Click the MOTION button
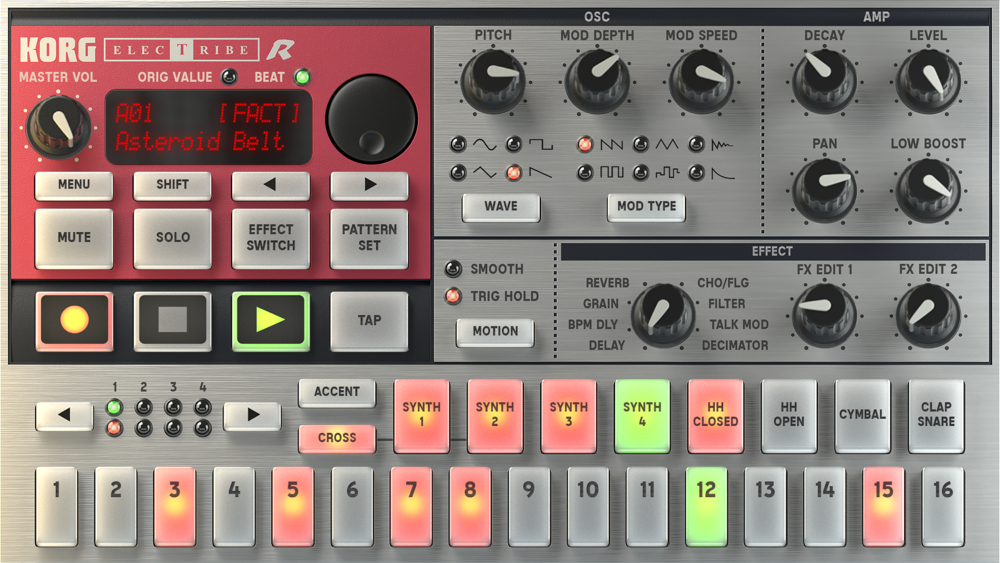The height and width of the screenshot is (563, 1000). coord(495,332)
